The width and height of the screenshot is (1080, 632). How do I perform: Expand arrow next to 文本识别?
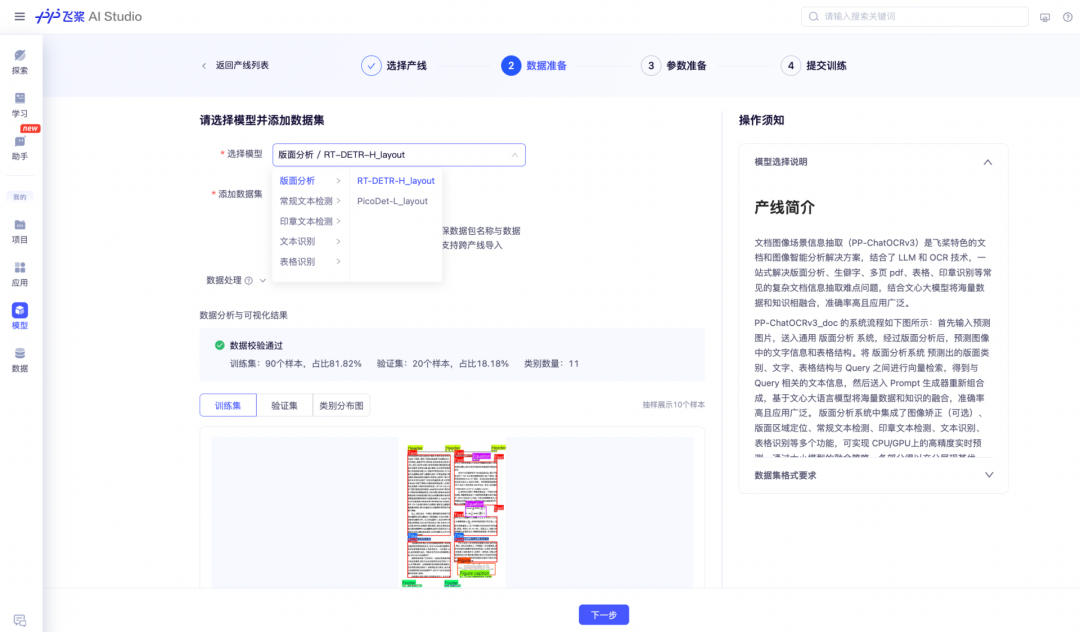pyautogui.click(x=338, y=241)
